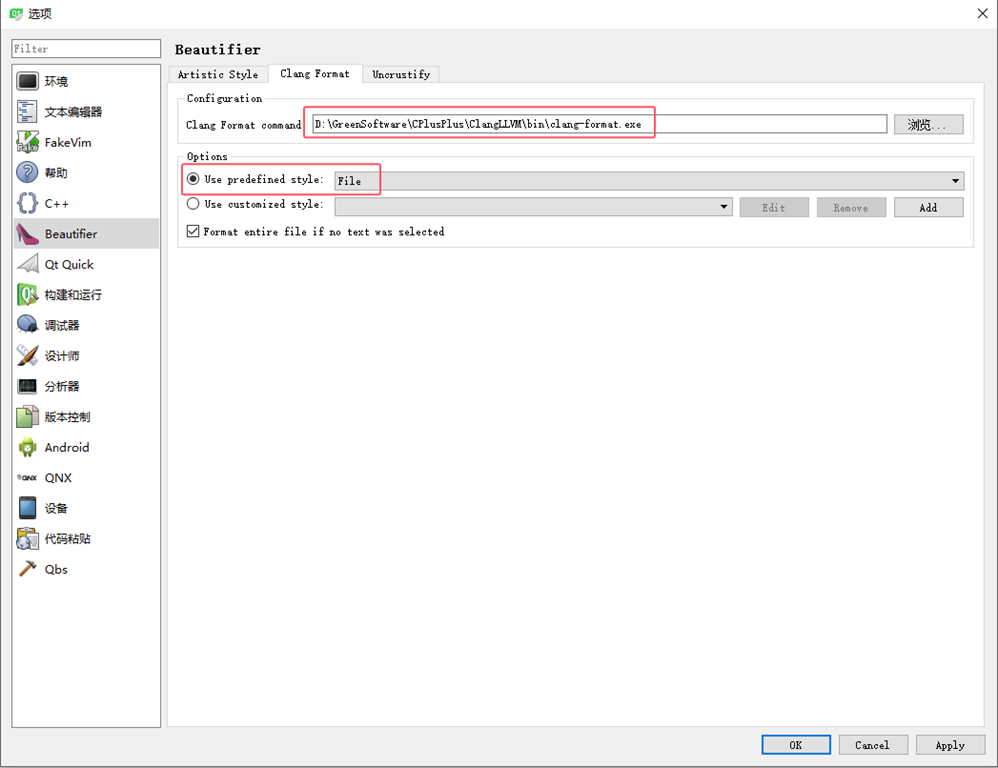The width and height of the screenshot is (998, 768).
Task: Click the Remove style button
Action: click(851, 207)
